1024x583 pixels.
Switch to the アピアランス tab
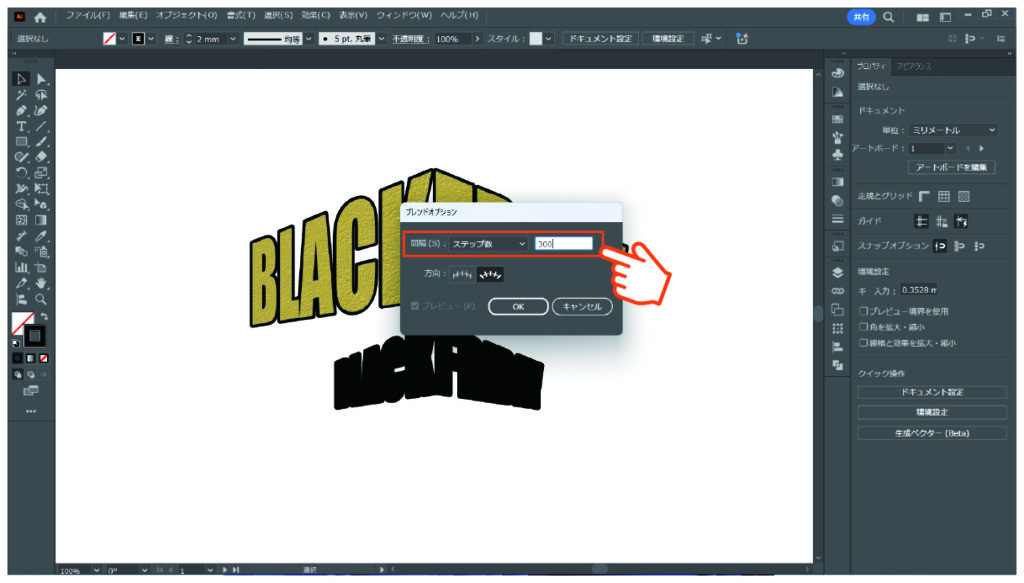pos(914,67)
